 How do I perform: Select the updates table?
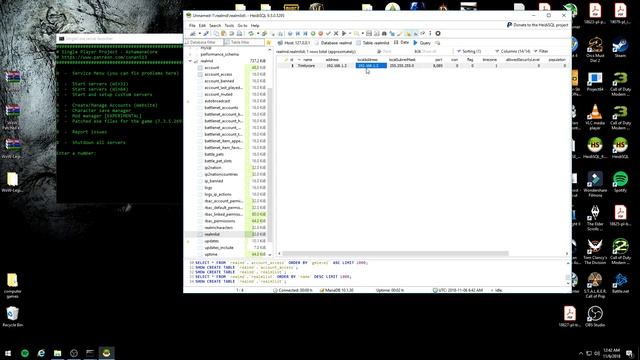[x=212, y=241]
